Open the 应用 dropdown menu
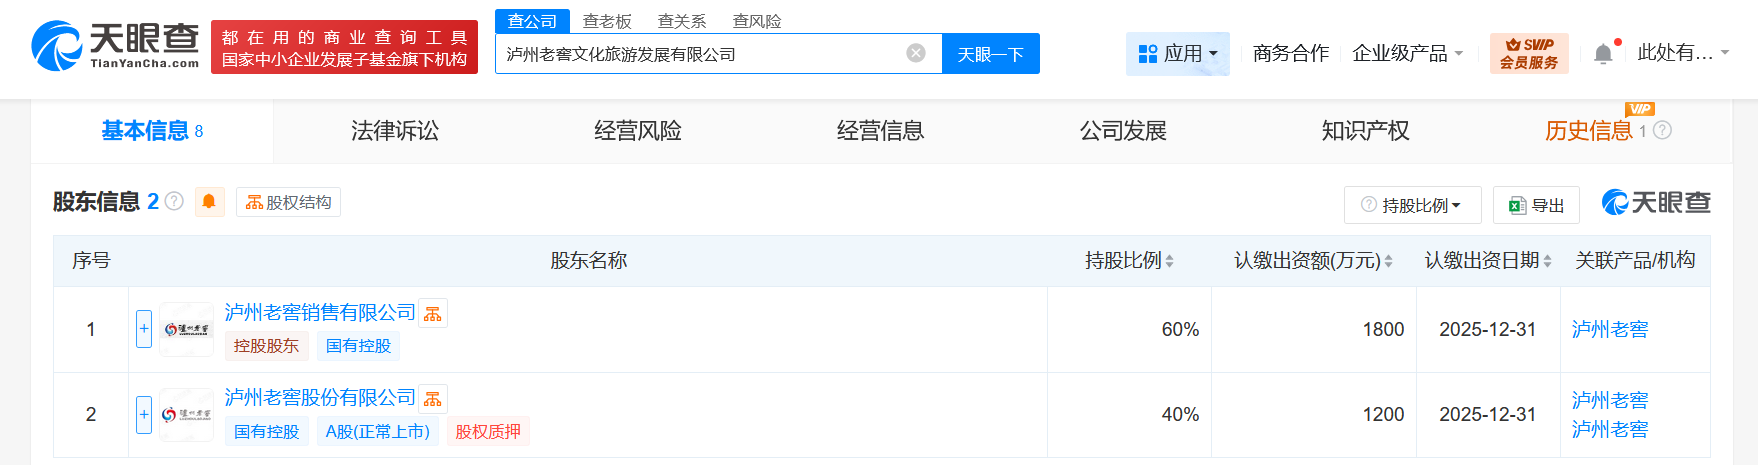This screenshot has width=1758, height=465. coord(1178,54)
